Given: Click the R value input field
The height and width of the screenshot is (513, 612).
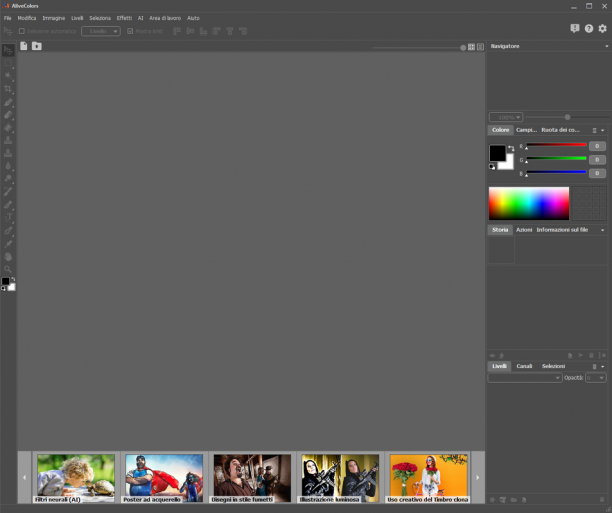Looking at the screenshot, I should 597,146.
